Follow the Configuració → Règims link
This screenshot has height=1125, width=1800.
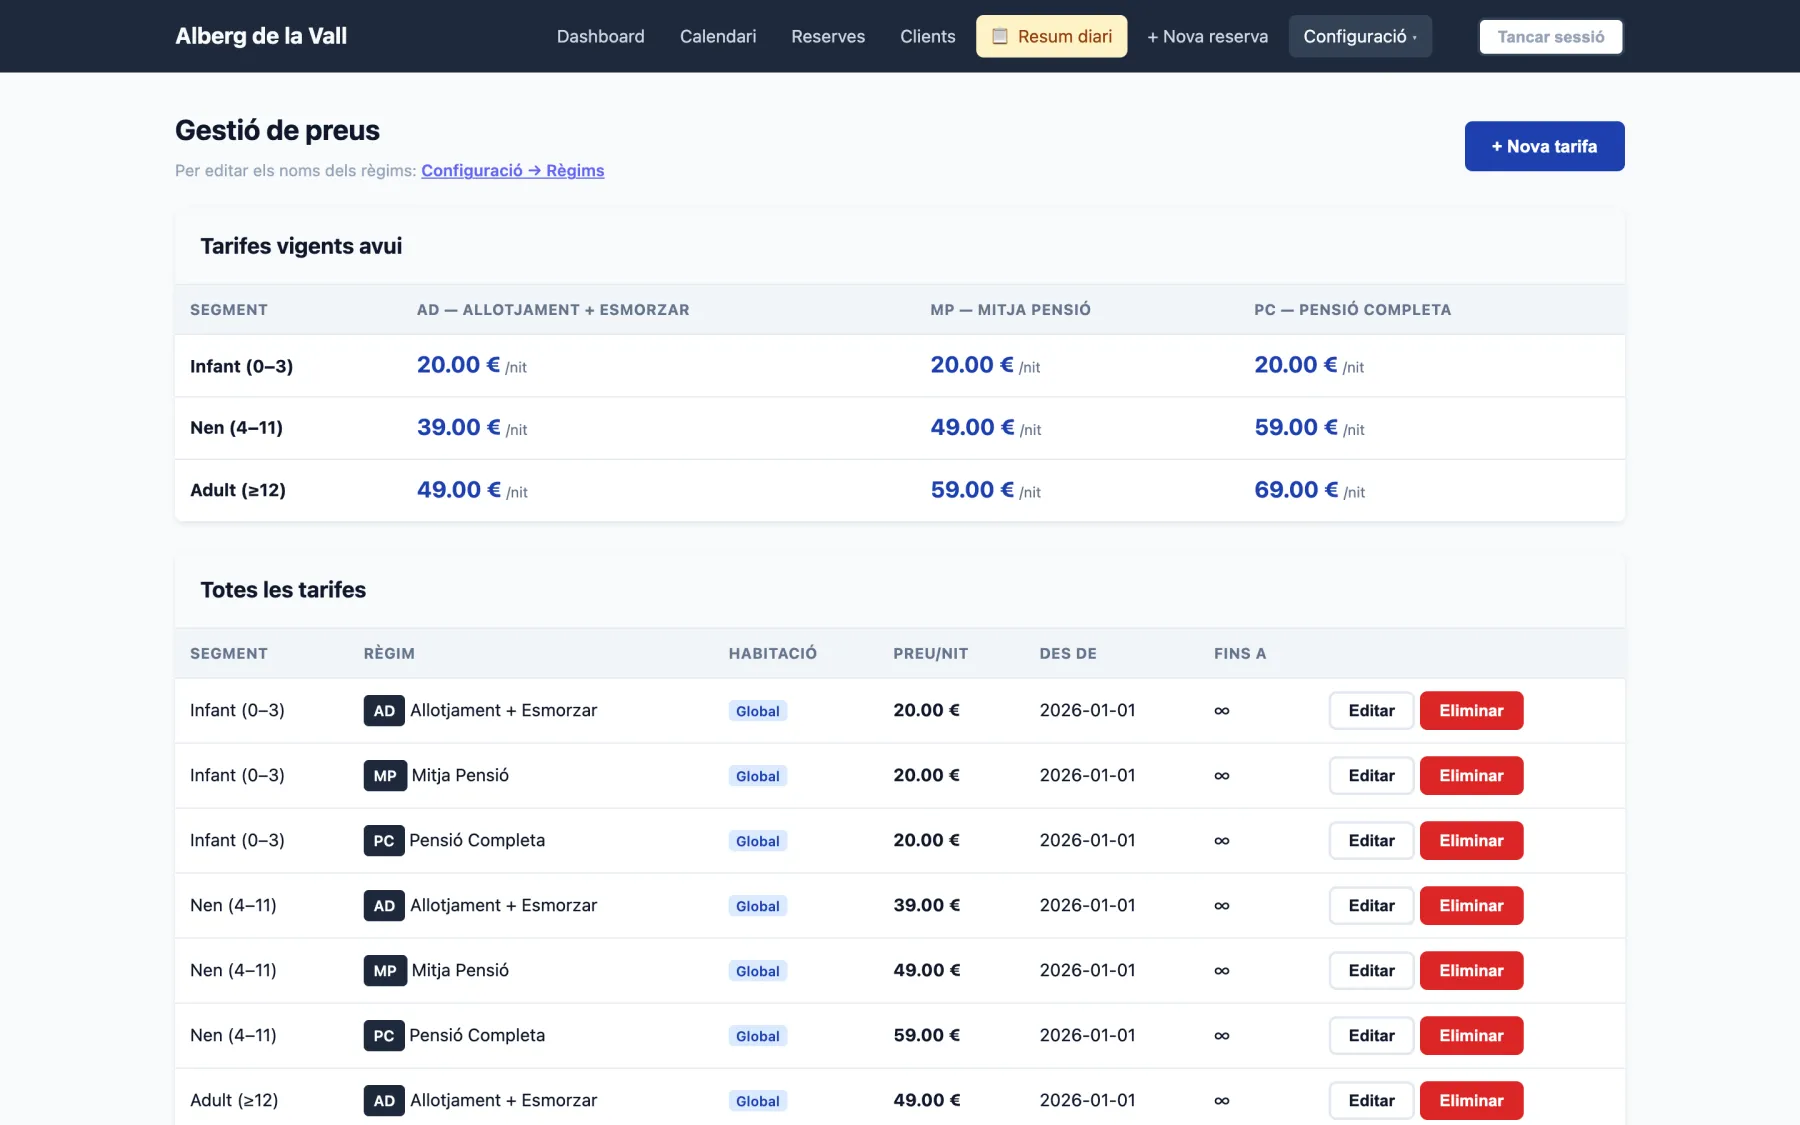512,170
